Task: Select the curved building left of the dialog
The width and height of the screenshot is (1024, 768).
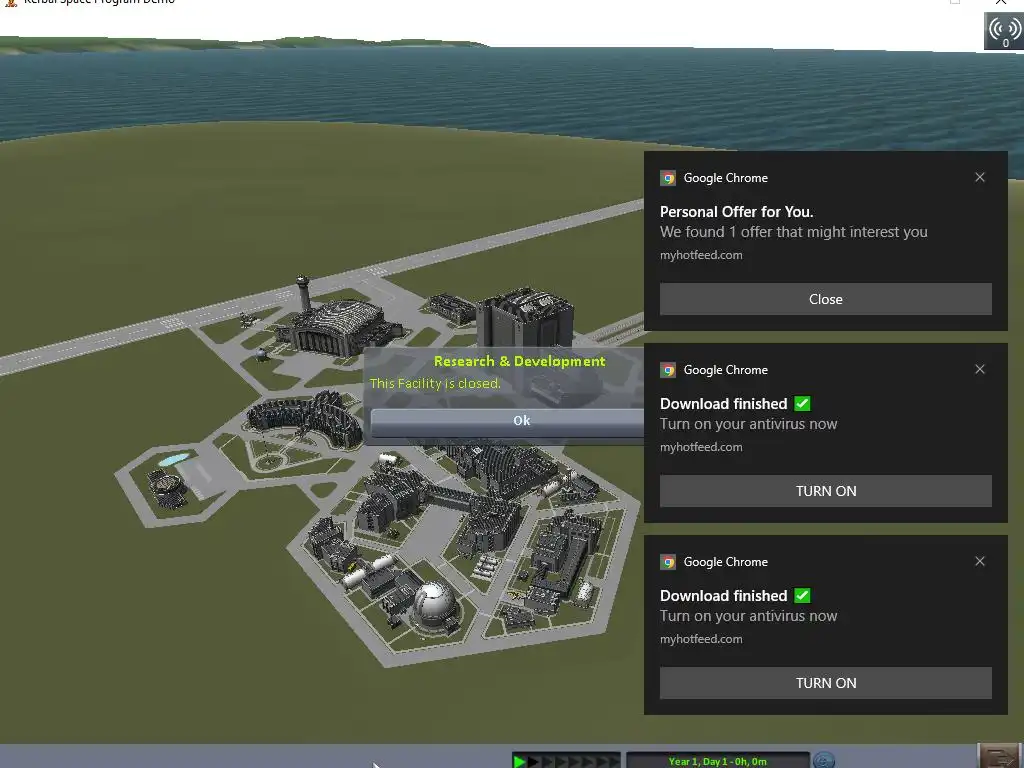Action: coord(305,418)
